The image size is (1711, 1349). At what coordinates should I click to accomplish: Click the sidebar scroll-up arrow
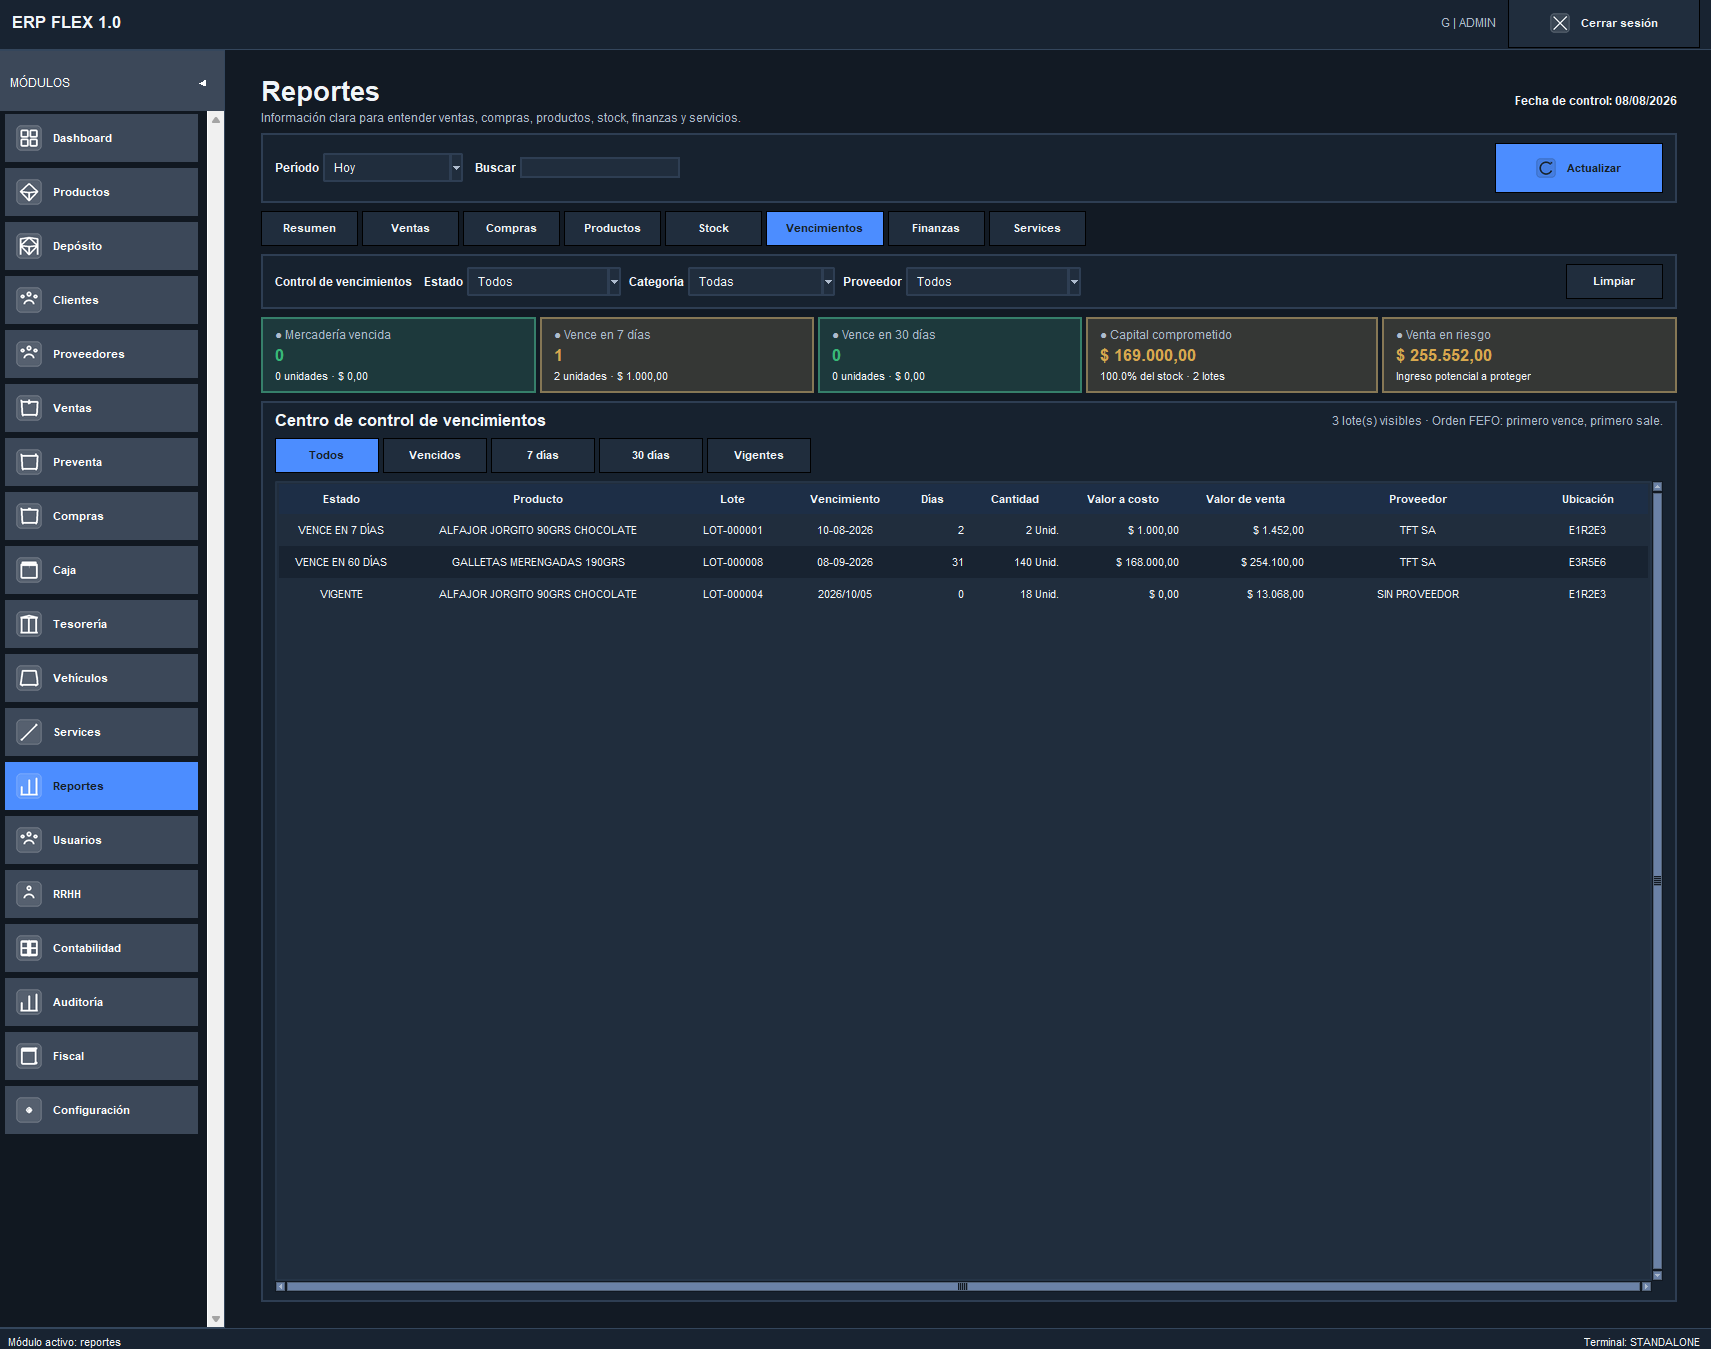[215, 120]
